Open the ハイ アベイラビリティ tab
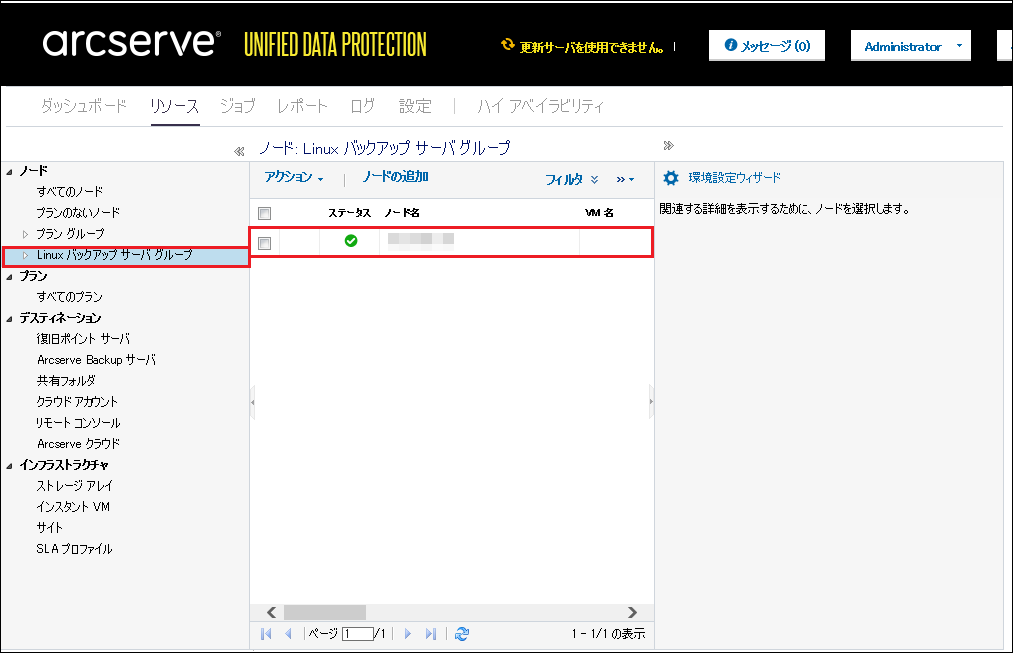 click(540, 106)
